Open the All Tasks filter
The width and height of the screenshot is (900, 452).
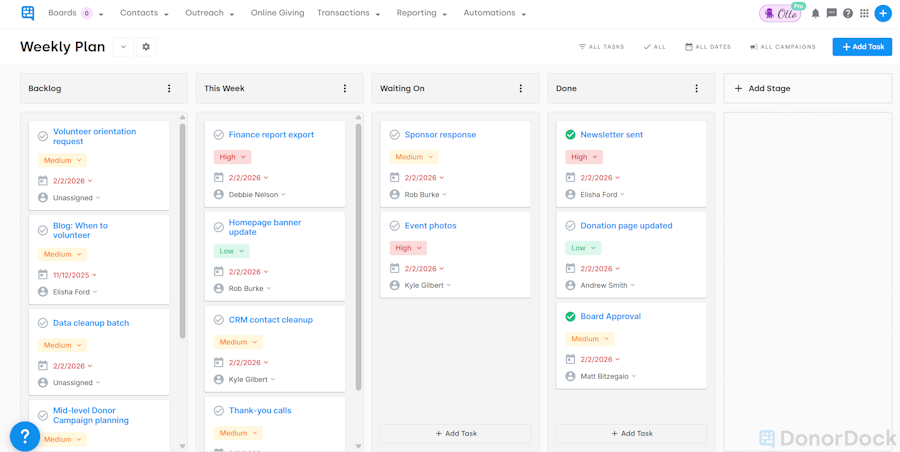(601, 47)
